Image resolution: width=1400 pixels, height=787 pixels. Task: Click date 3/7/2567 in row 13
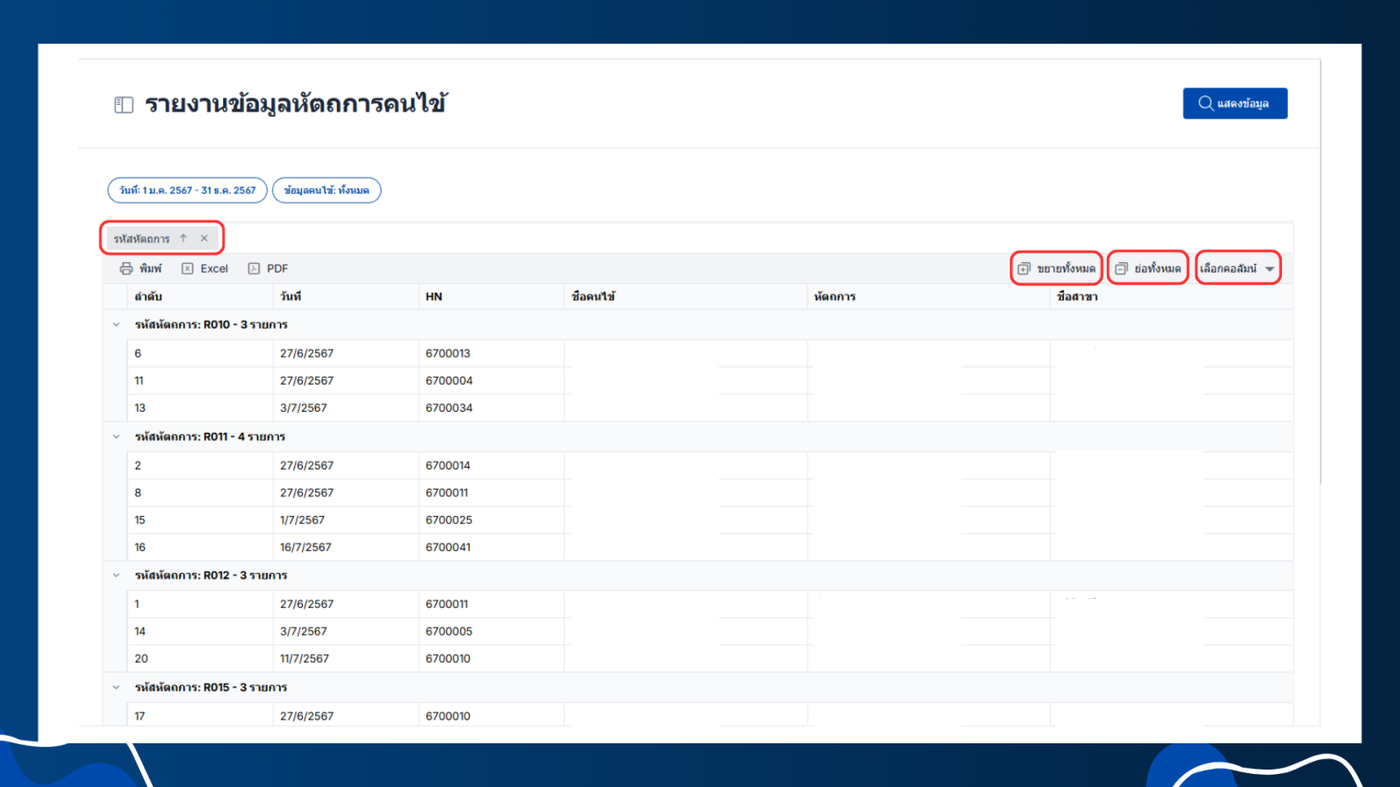click(x=346, y=408)
